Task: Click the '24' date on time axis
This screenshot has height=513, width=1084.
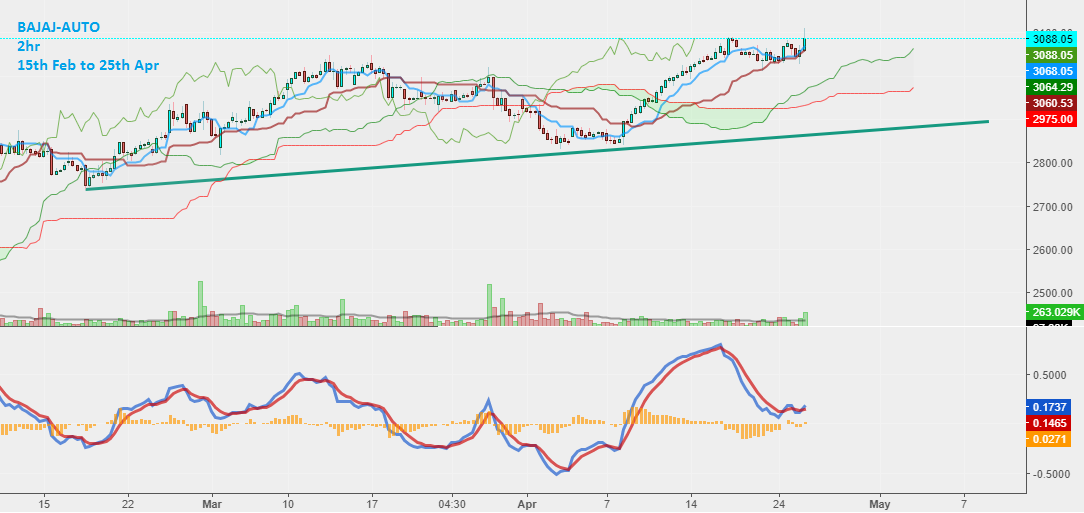Action: pos(779,504)
